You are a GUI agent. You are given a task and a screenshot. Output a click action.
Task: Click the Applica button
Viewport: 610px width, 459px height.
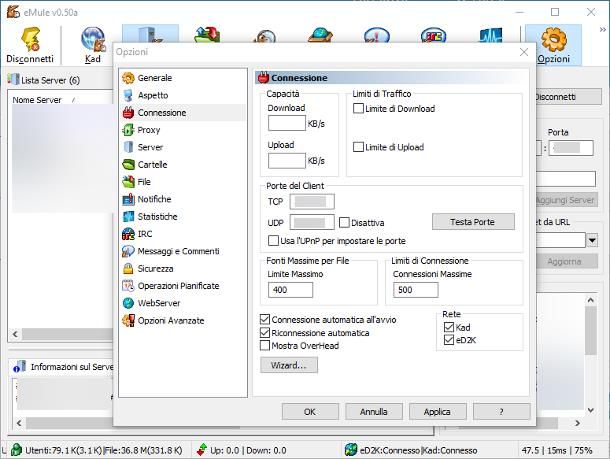[x=438, y=412]
